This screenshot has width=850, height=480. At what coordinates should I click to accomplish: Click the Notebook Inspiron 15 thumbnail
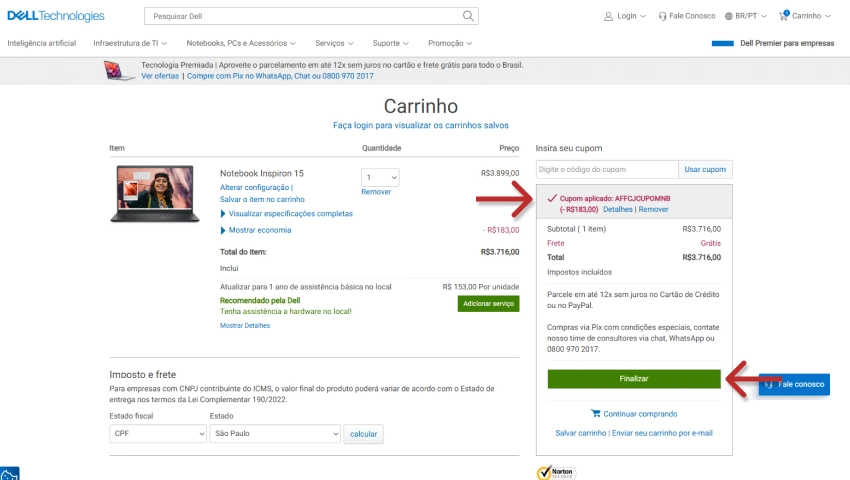pos(155,194)
